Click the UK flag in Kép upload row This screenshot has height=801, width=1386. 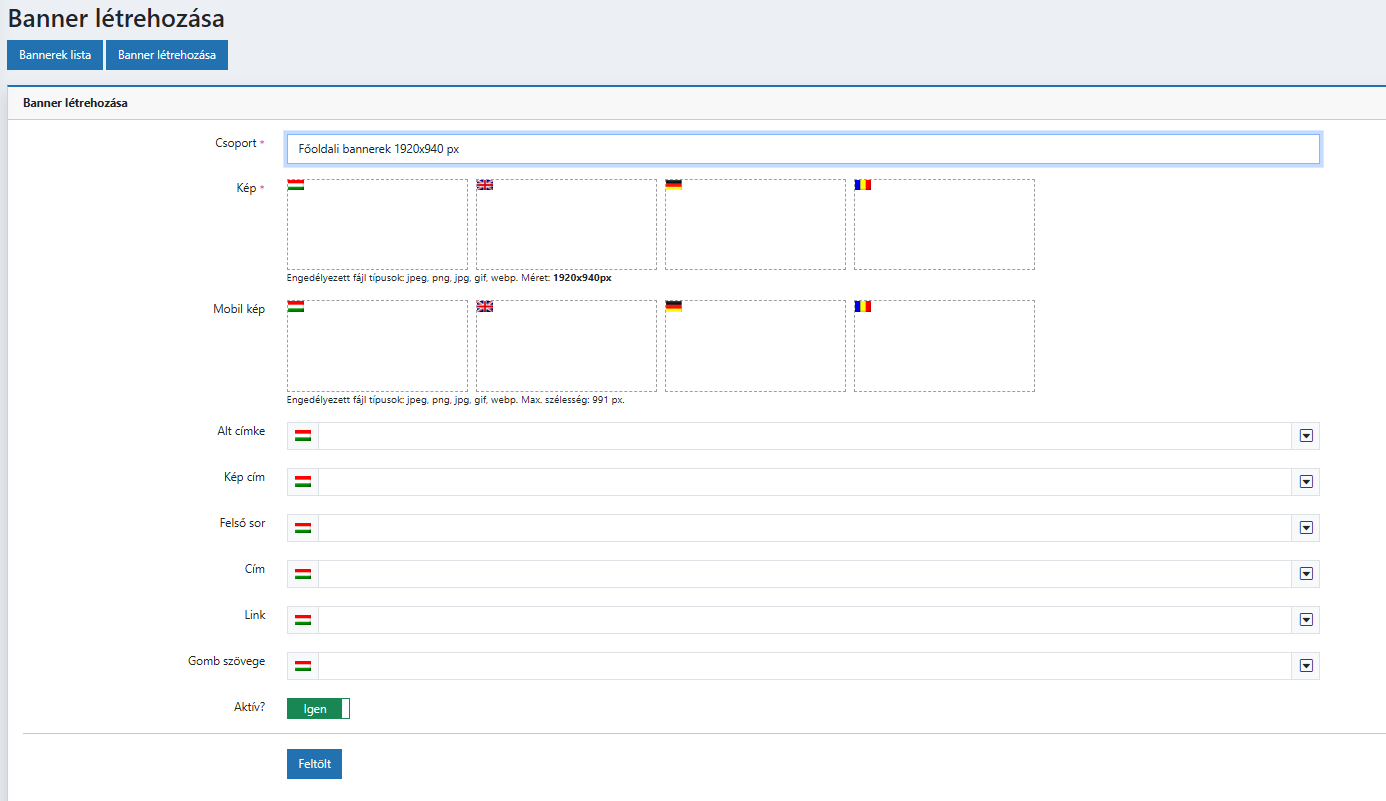pyautogui.click(x=485, y=185)
